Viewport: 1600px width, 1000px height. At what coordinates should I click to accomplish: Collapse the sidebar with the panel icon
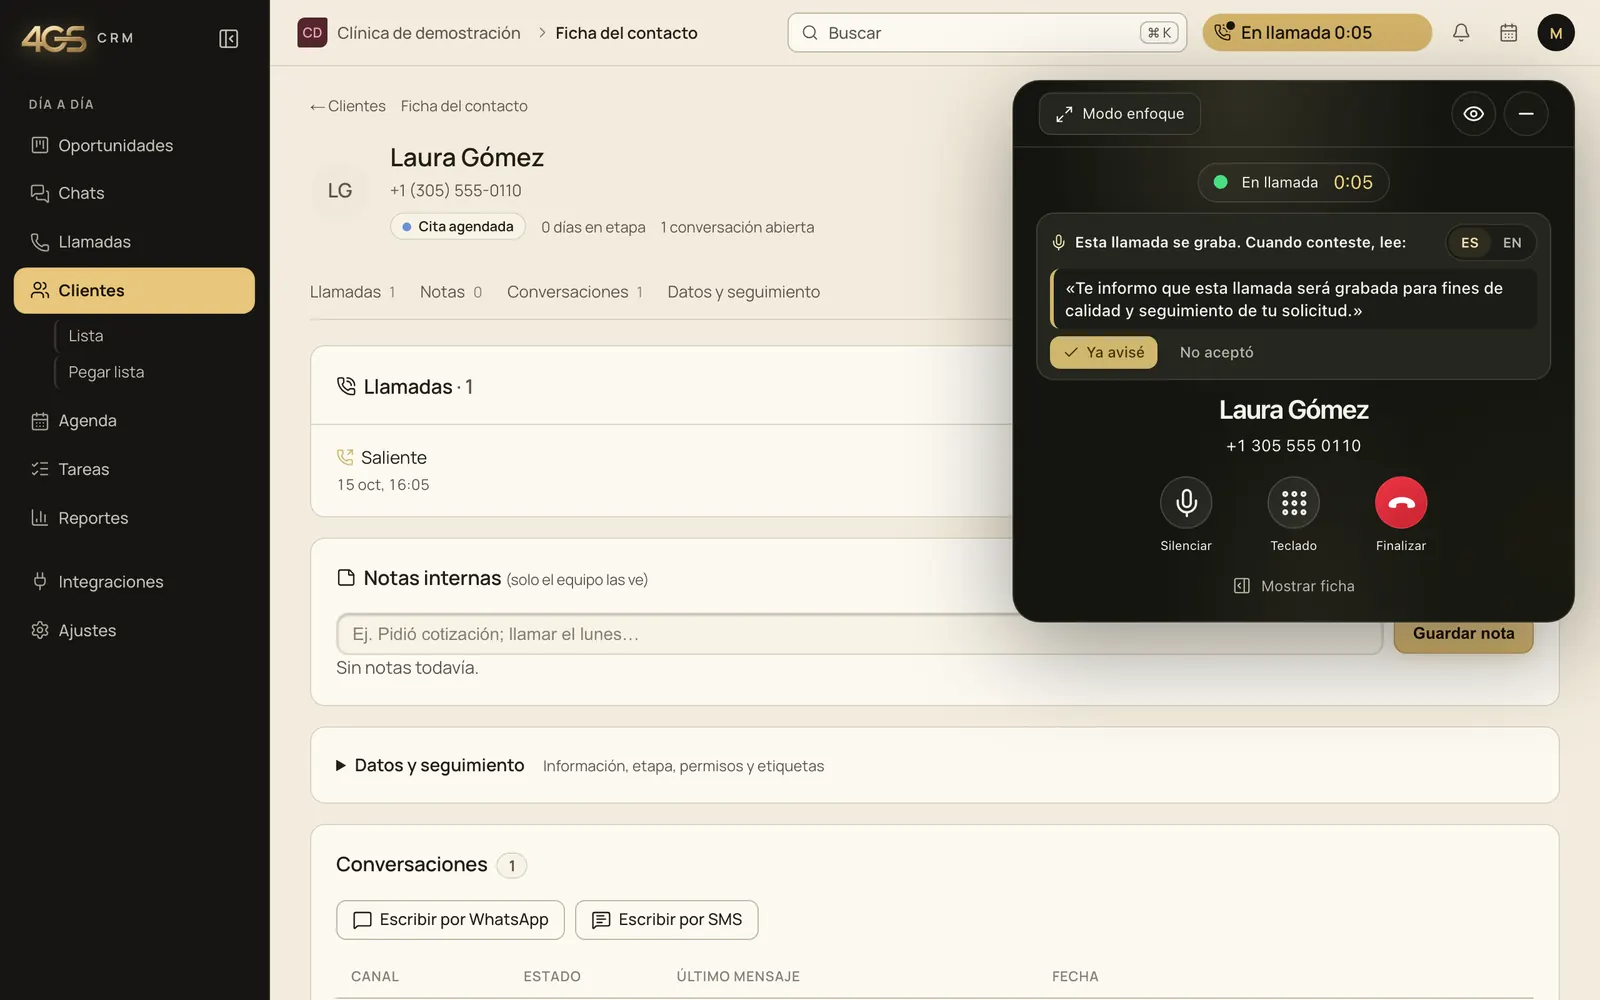(x=228, y=38)
